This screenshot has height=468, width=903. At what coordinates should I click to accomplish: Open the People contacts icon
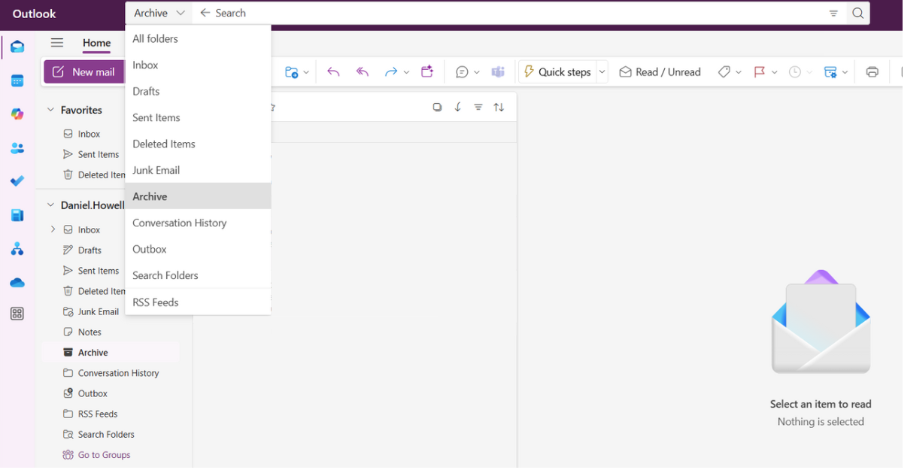[17, 148]
